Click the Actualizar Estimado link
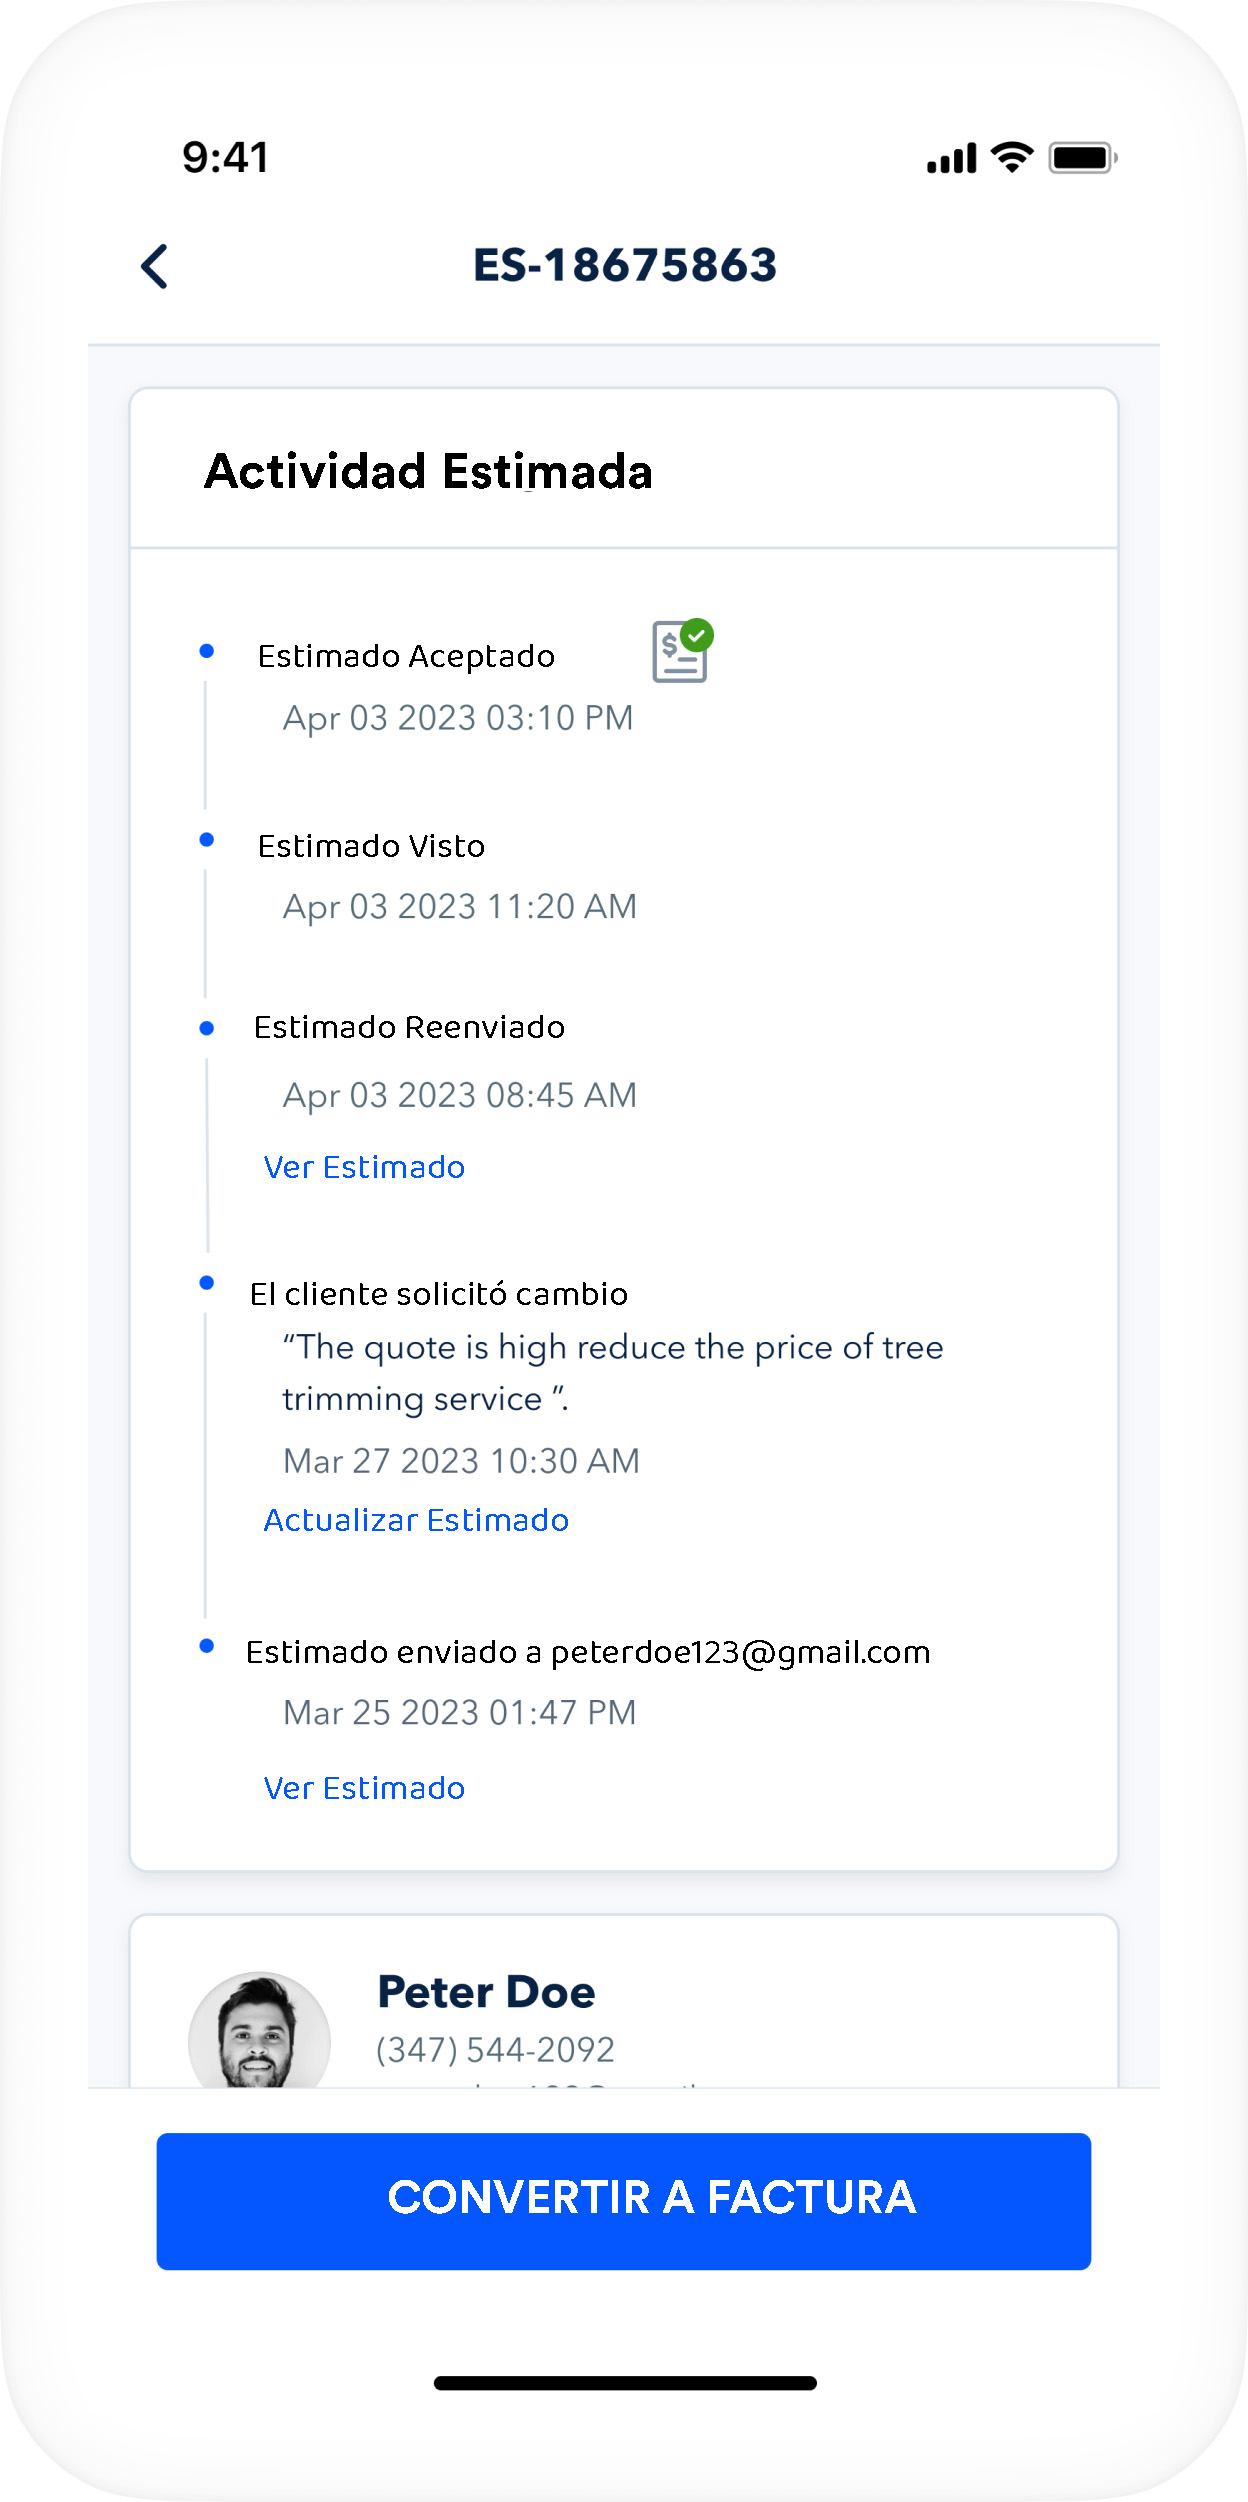This screenshot has width=1248, height=2502. pos(416,1520)
